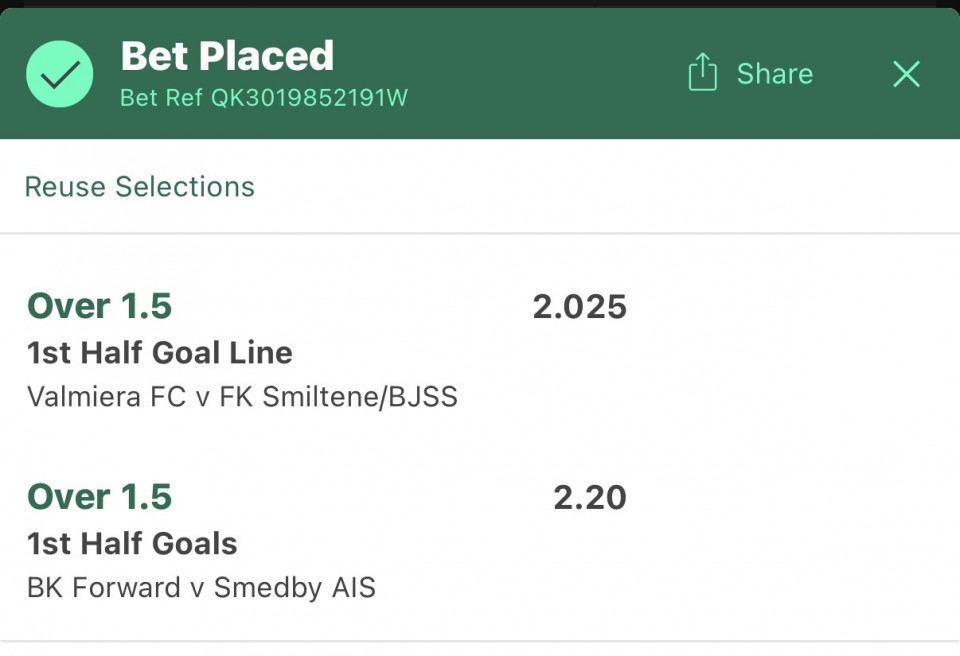This screenshot has width=960, height=656.
Task: Select the 1st Half Goals market
Action: [x=132, y=544]
